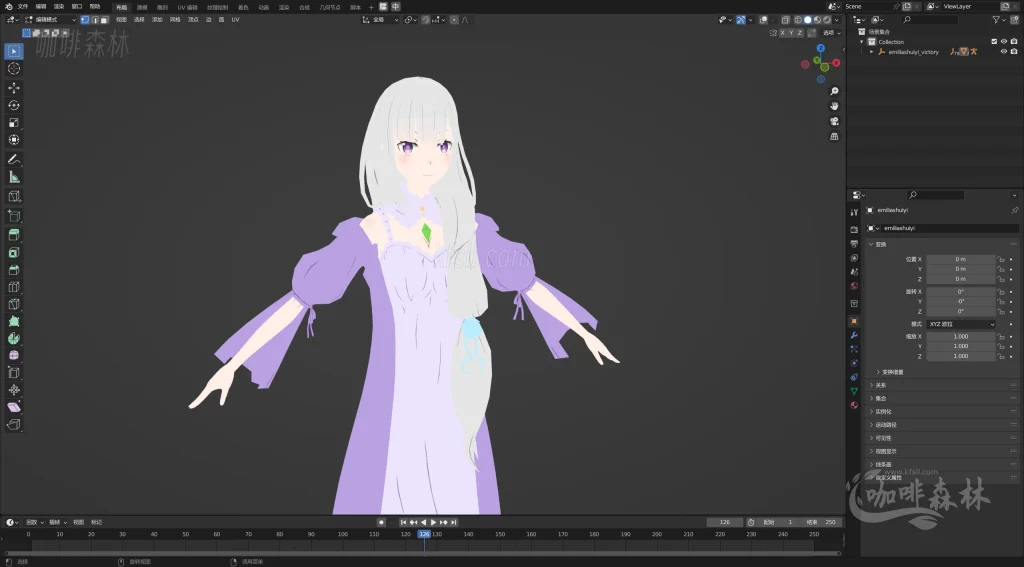Toggle snapping magnet icon
1024x567 pixels.
coord(426,20)
